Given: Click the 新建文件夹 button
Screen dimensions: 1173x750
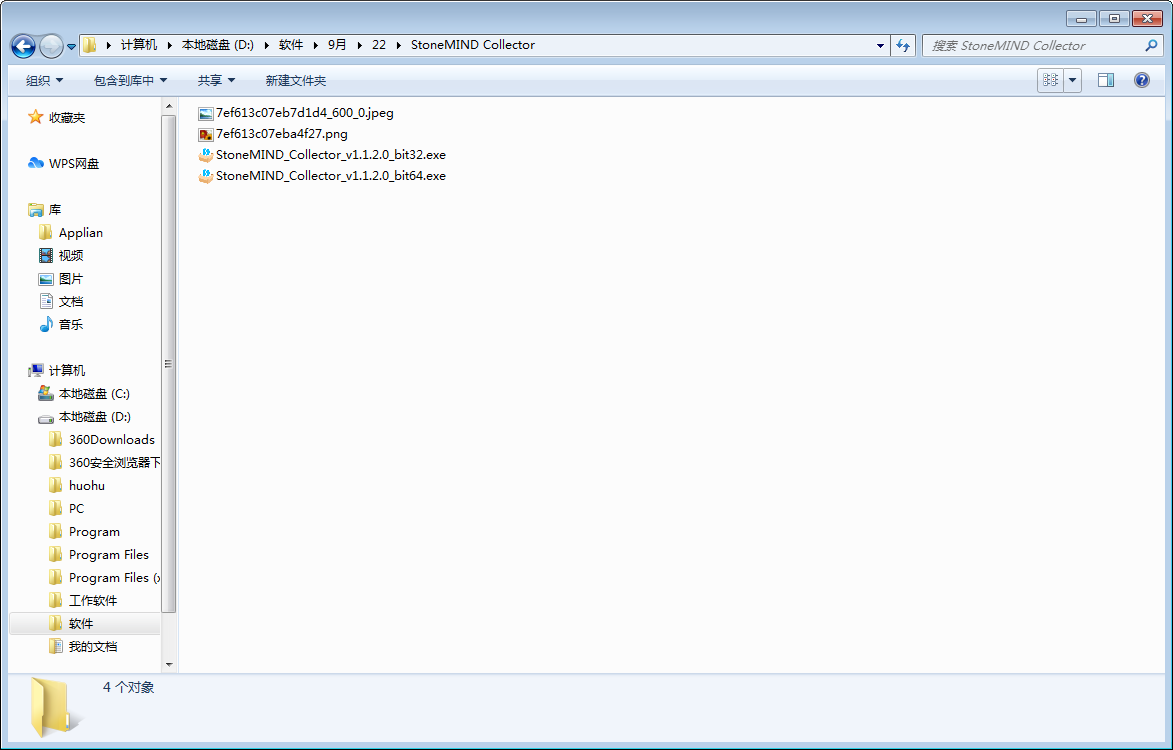Looking at the screenshot, I should pos(295,80).
